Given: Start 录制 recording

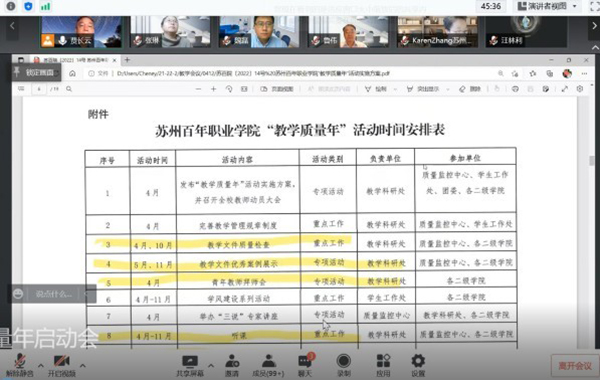Looking at the screenshot, I should tap(344, 365).
